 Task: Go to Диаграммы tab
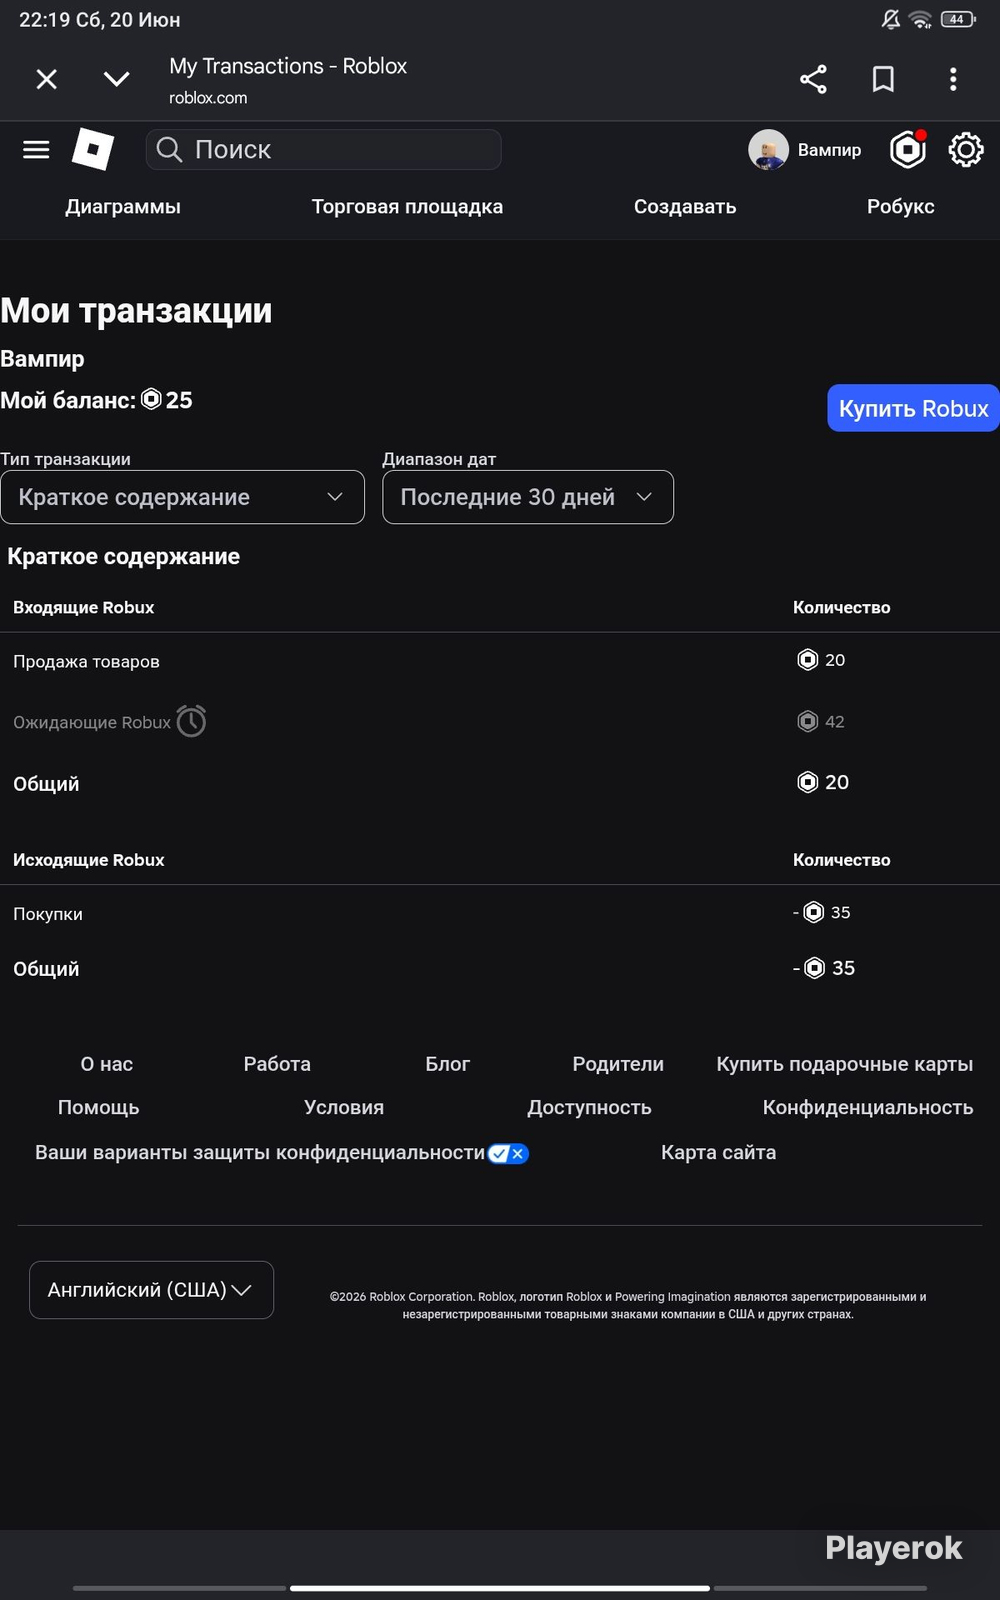pyautogui.click(x=123, y=207)
